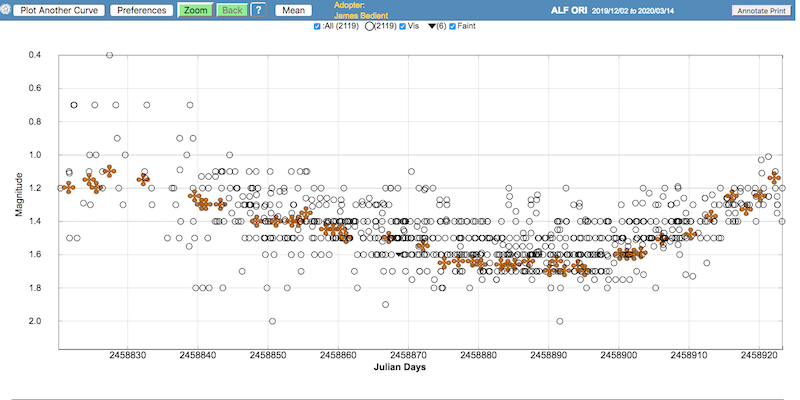Uncheck the Faint observations checkbox
Viewport: 800px width, 400px height.
(452, 26)
